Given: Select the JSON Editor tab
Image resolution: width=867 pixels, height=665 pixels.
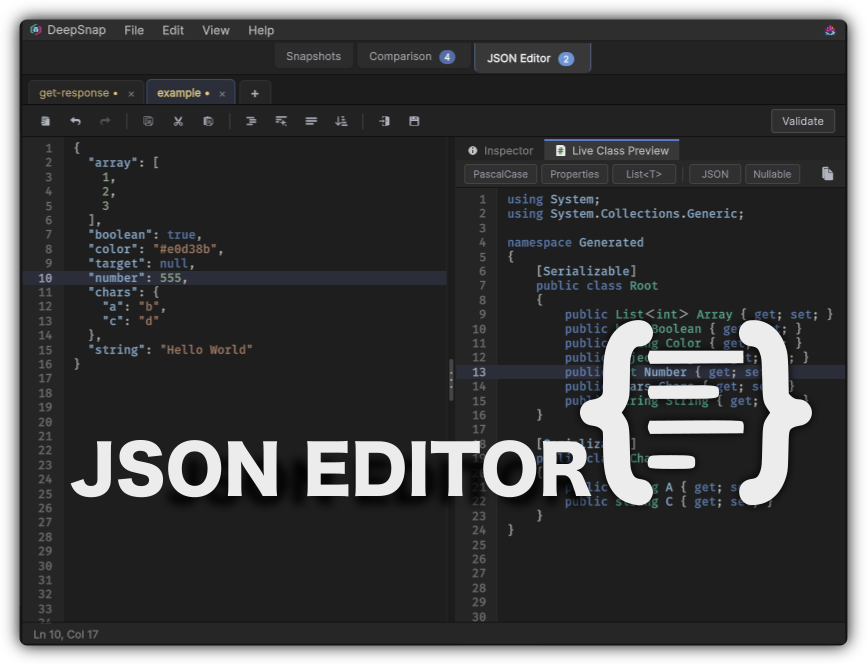Looking at the screenshot, I should [532, 58].
